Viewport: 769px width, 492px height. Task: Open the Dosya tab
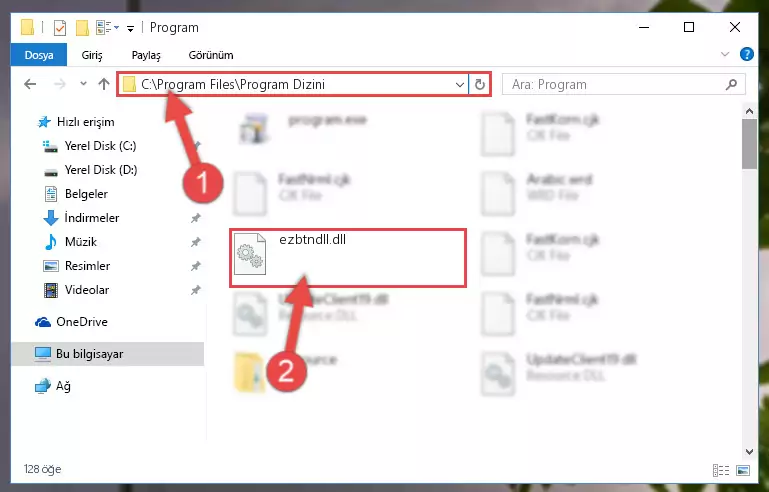pos(39,55)
